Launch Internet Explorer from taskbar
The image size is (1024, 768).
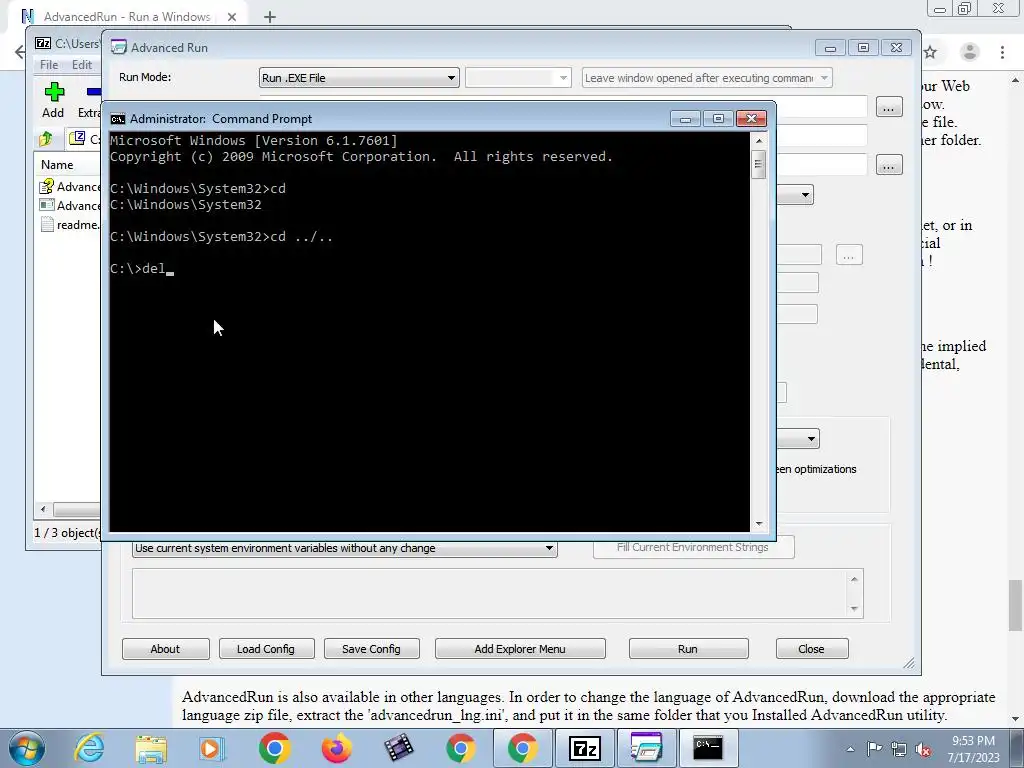(x=89, y=748)
